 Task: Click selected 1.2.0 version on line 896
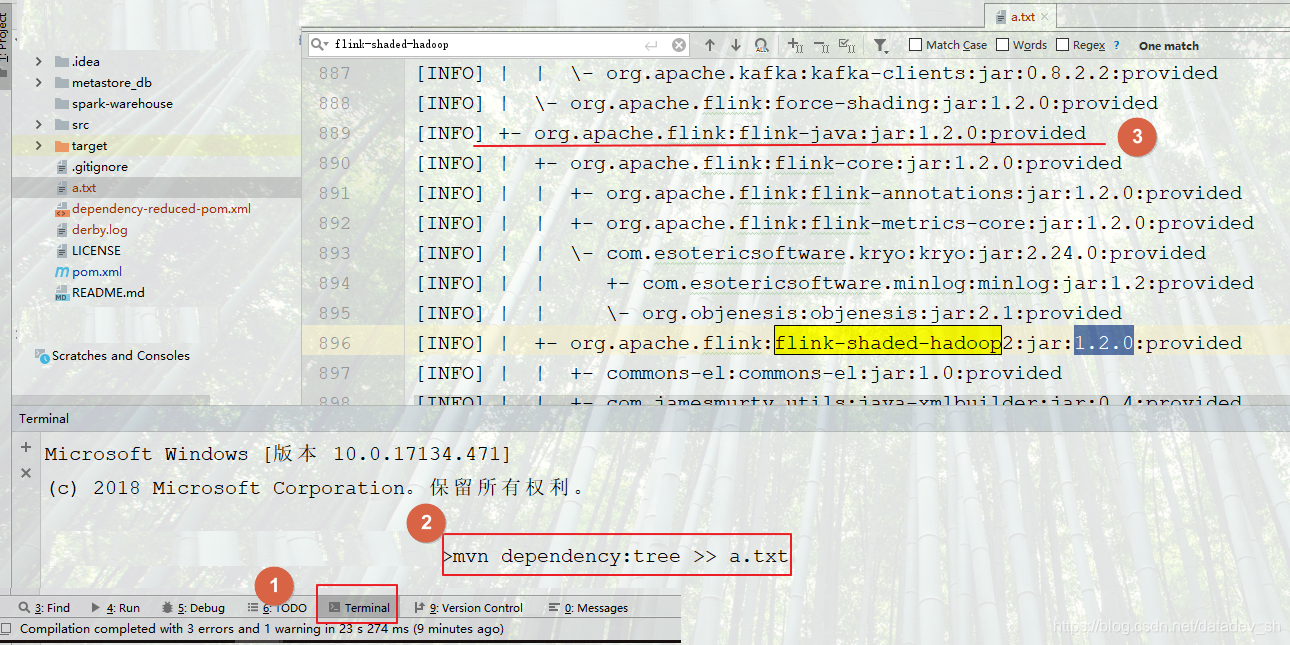point(1104,342)
